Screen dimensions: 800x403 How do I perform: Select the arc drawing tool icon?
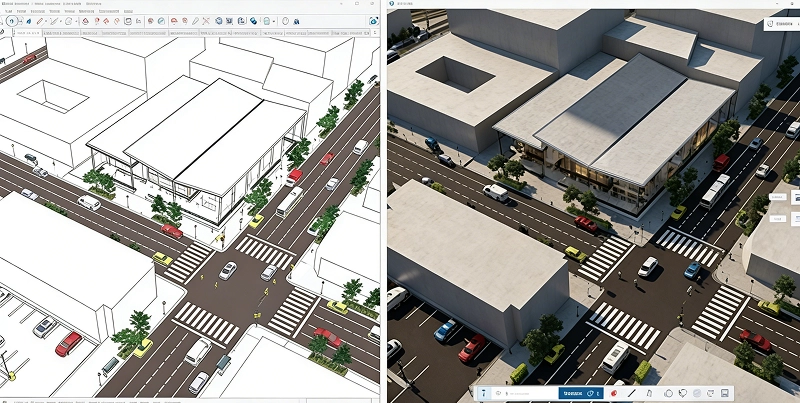click(x=69, y=21)
